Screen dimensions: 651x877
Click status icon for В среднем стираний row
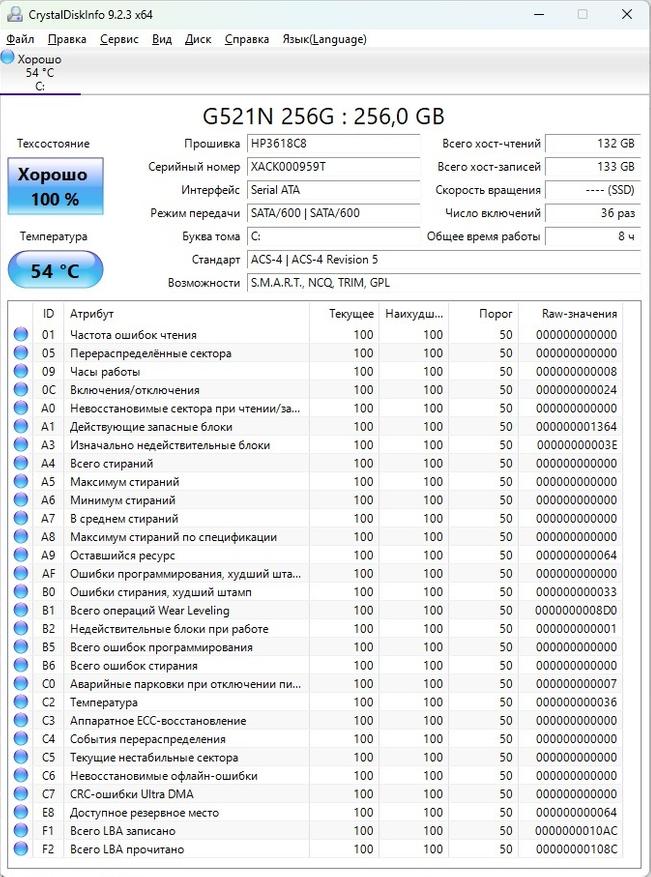click(21, 518)
